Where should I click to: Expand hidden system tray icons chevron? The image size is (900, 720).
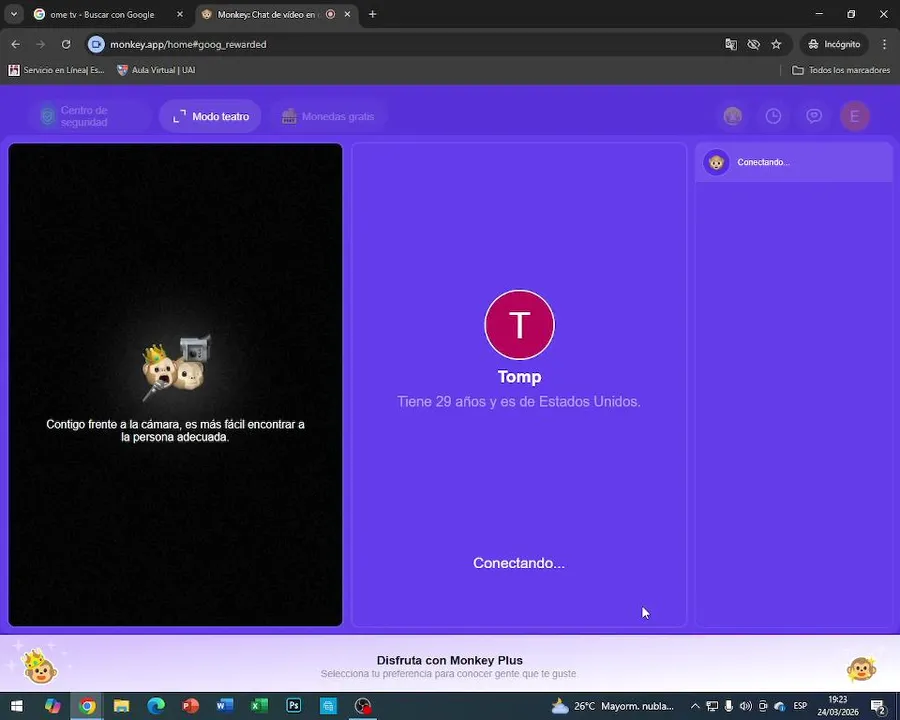click(x=695, y=706)
